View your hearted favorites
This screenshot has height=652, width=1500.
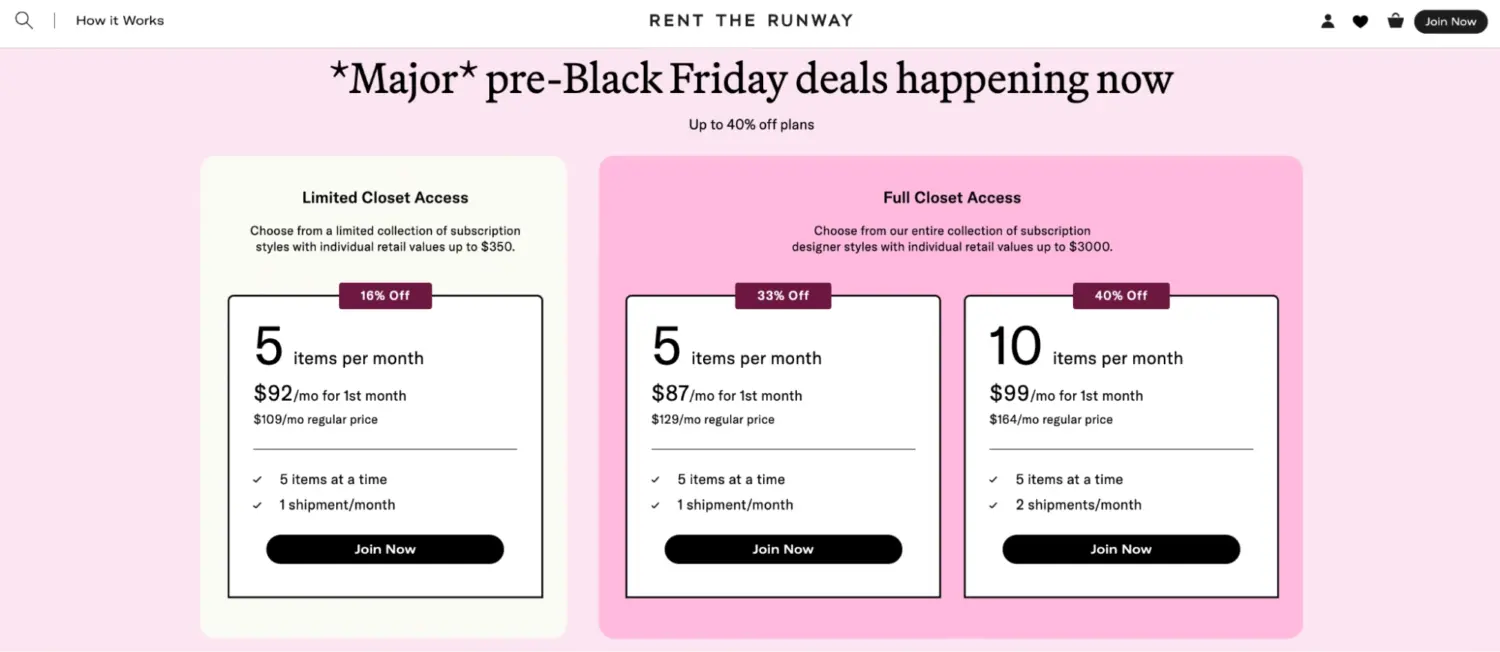[x=1360, y=20]
